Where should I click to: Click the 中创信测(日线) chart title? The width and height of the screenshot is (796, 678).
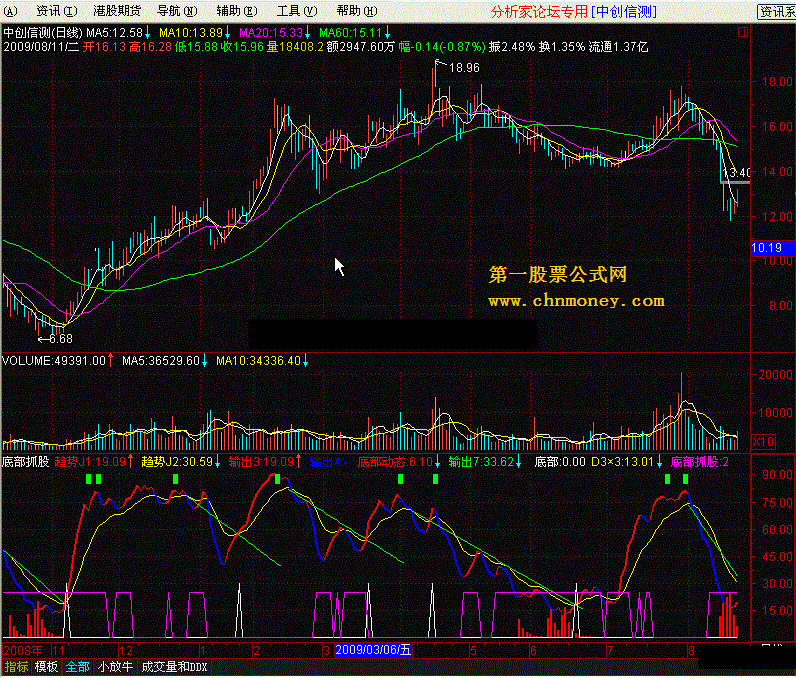click(x=43, y=33)
